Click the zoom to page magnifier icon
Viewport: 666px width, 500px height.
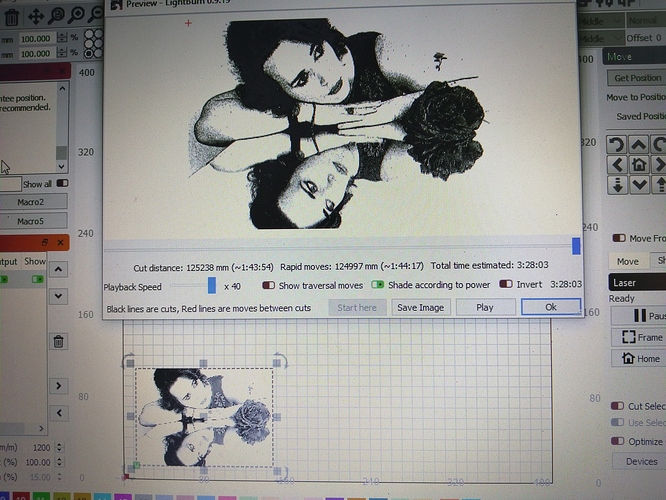coord(56,16)
